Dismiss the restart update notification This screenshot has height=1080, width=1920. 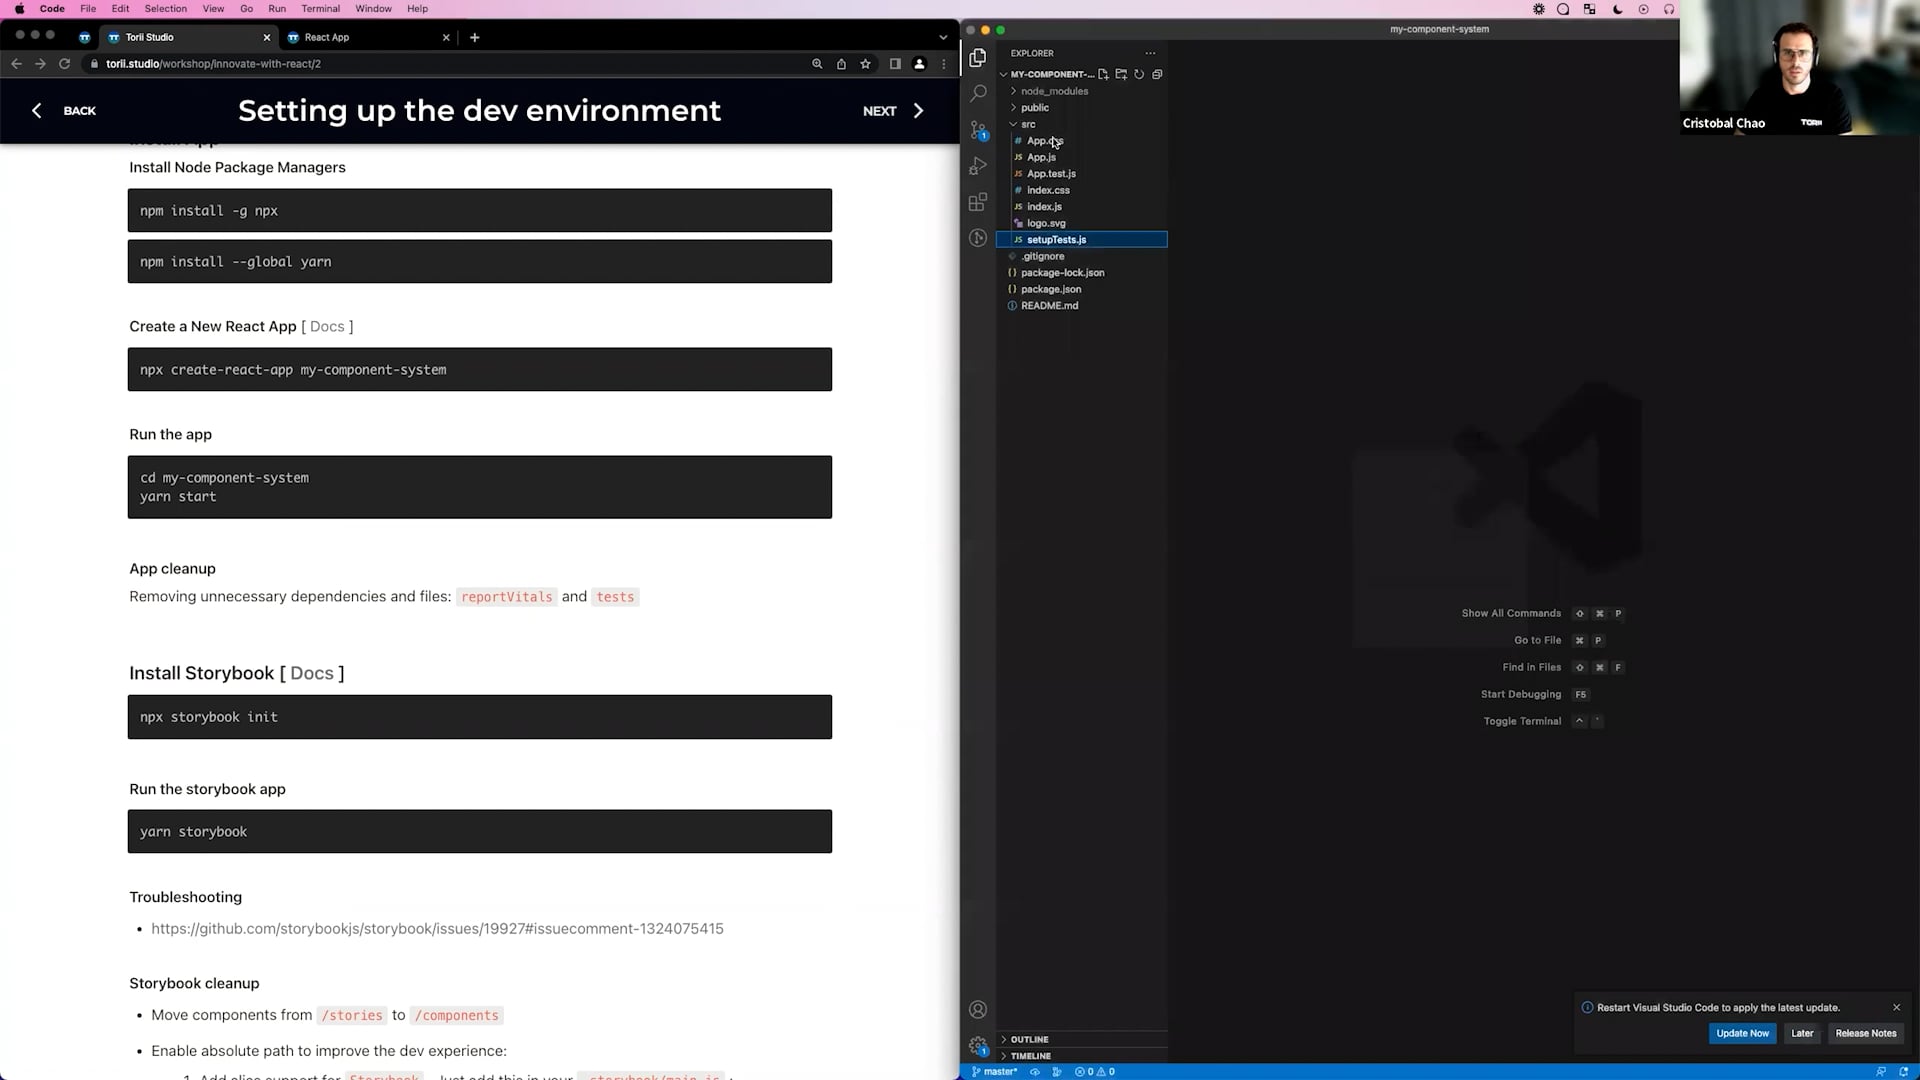pyautogui.click(x=1896, y=1007)
